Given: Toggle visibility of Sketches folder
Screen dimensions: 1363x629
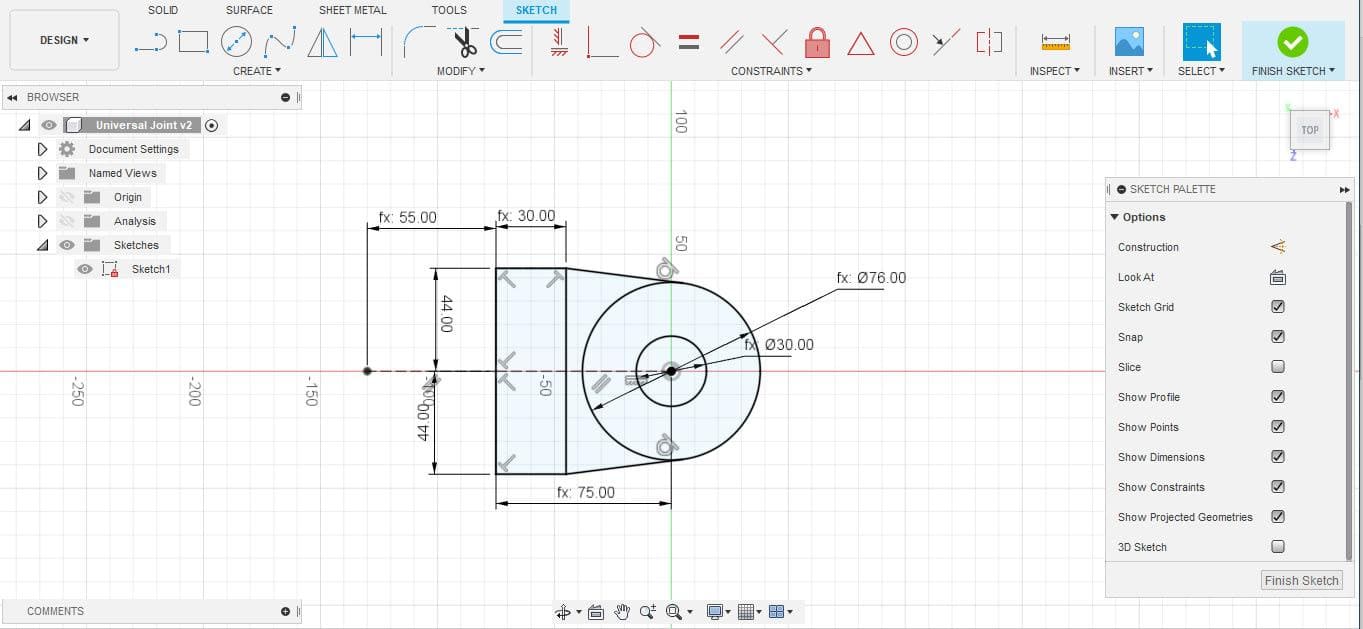Looking at the screenshot, I should (67, 245).
